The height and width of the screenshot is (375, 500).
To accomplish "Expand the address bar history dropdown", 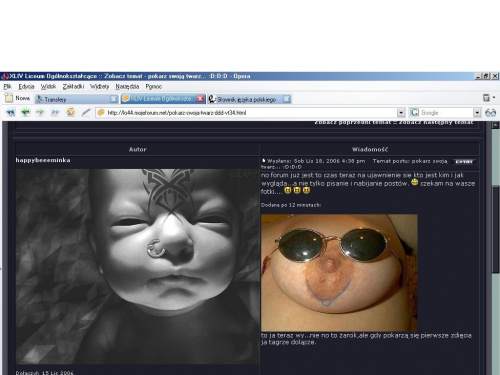I will coord(401,113).
